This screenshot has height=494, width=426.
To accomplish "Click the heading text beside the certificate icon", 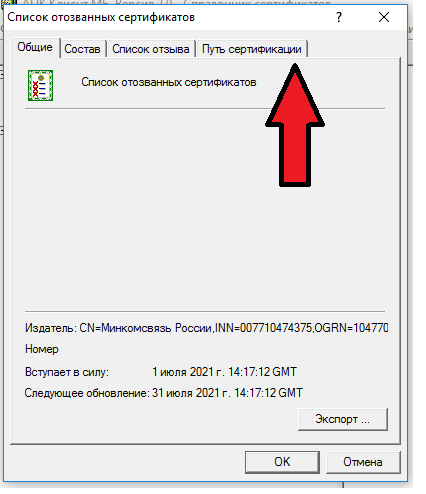I will (x=169, y=82).
